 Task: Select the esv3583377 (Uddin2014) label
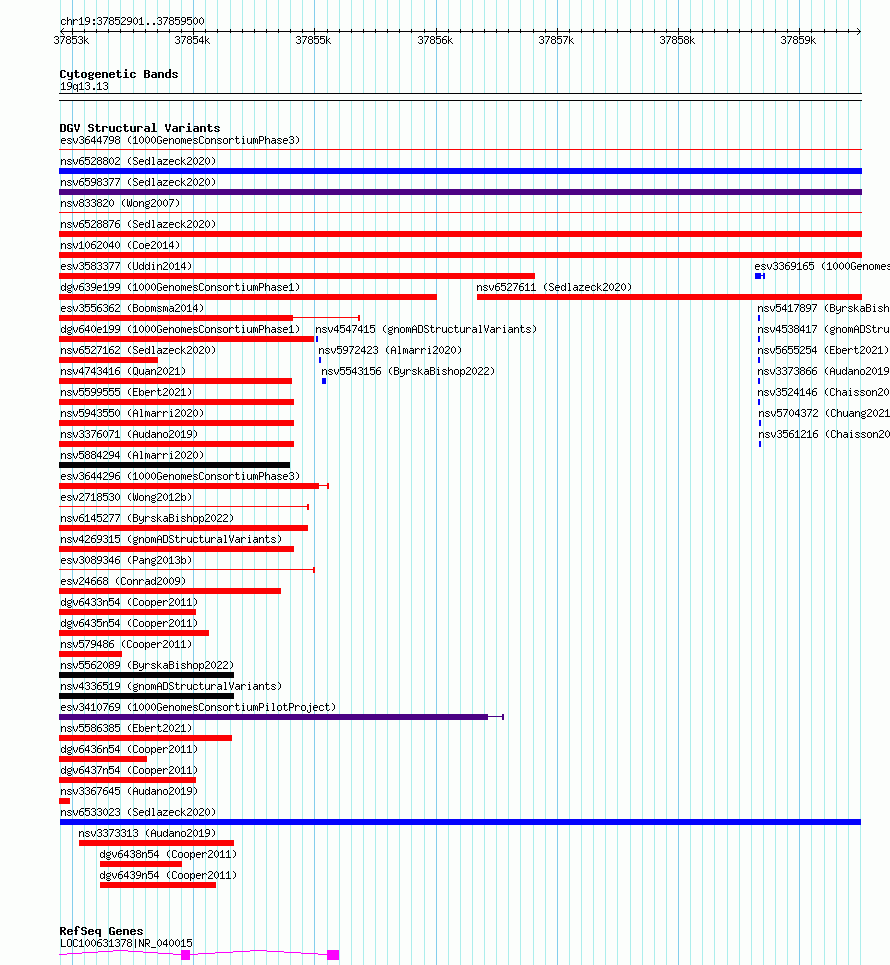[x=126, y=266]
